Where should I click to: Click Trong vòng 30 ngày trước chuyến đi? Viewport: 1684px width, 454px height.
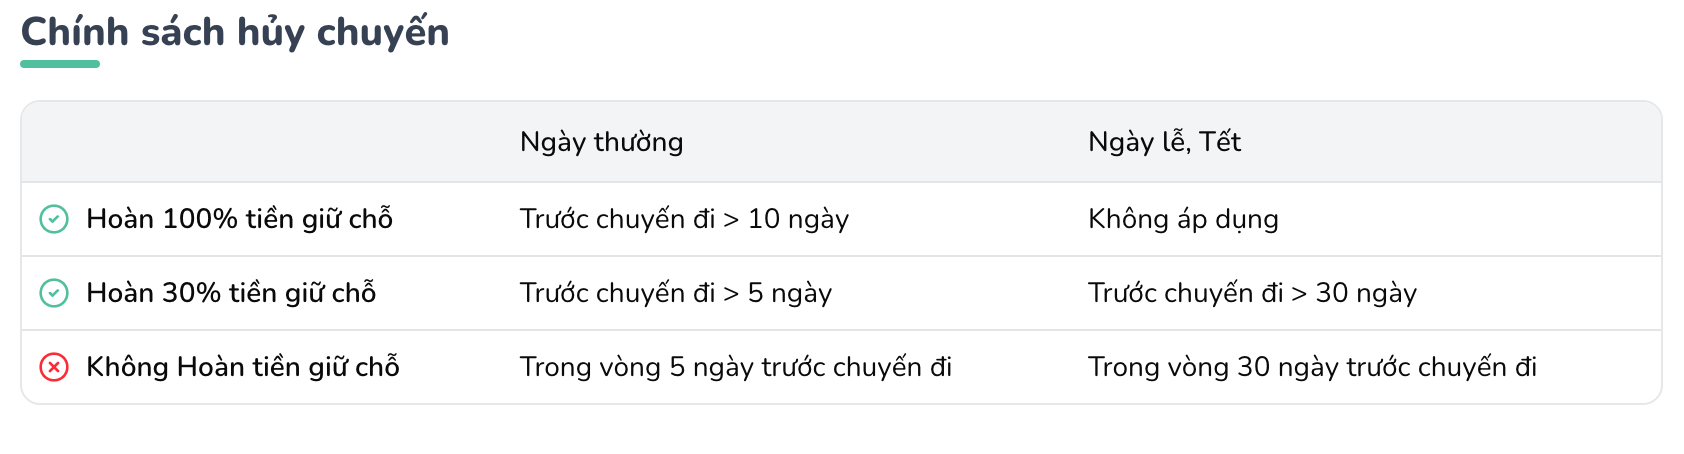coord(1312,367)
